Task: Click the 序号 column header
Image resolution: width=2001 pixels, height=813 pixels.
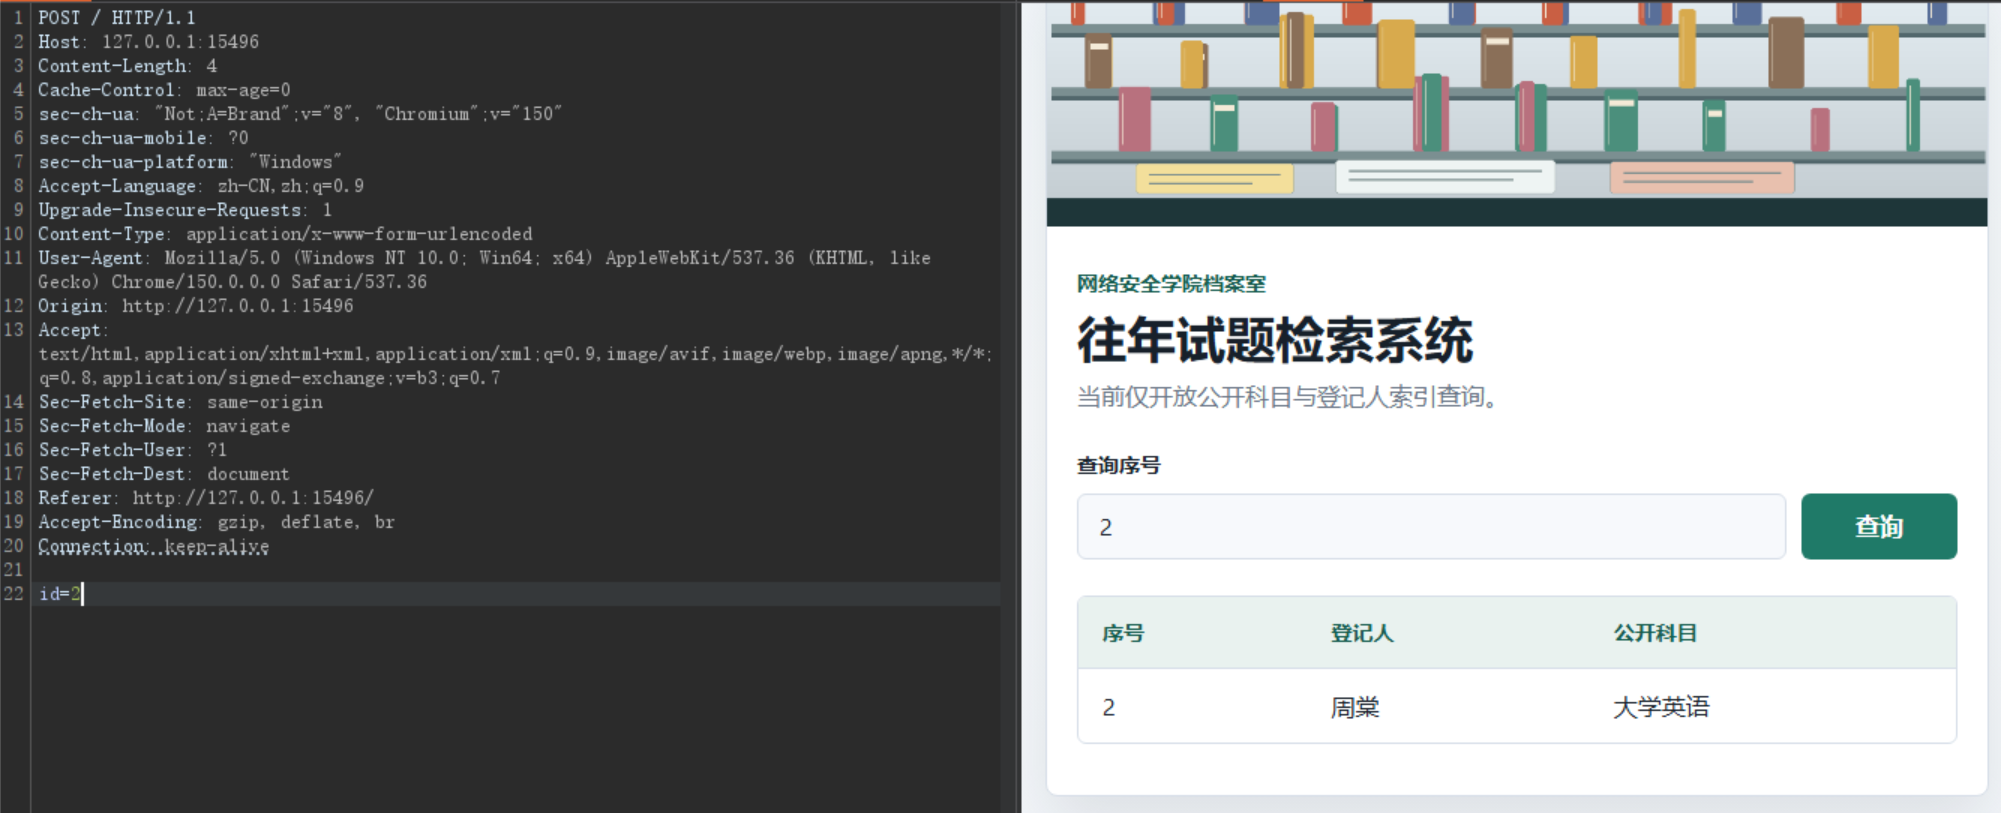Action: (x=1123, y=633)
